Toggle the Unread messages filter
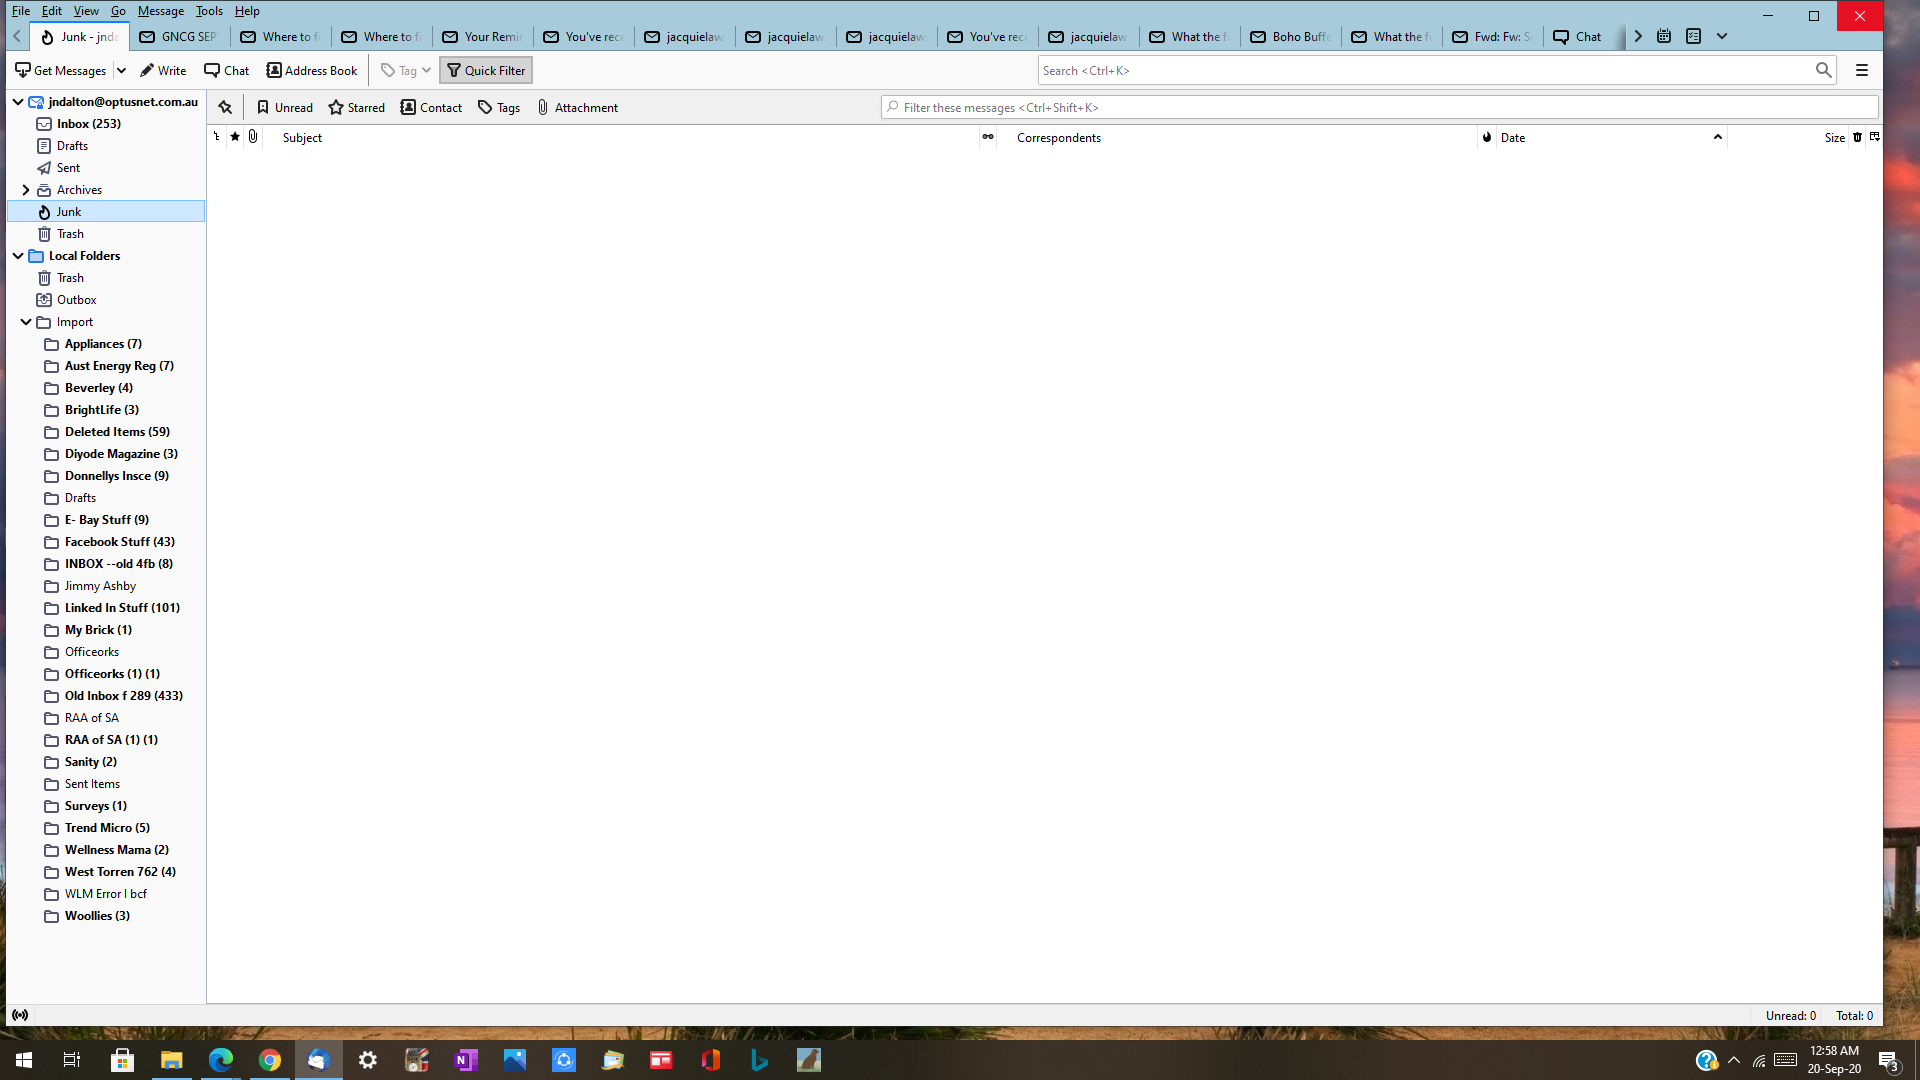 click(285, 107)
